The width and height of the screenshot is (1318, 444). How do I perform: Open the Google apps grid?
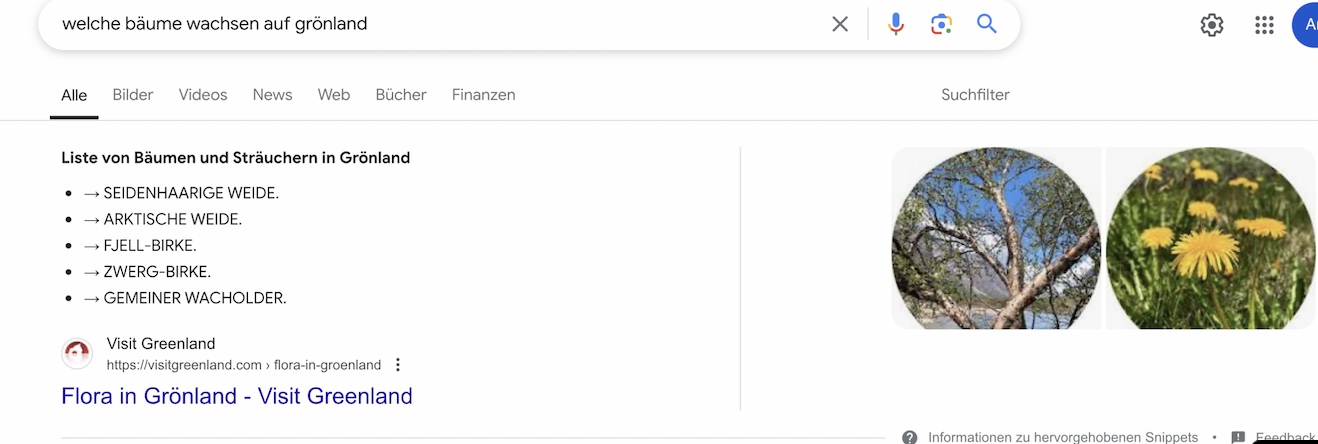(x=1264, y=25)
